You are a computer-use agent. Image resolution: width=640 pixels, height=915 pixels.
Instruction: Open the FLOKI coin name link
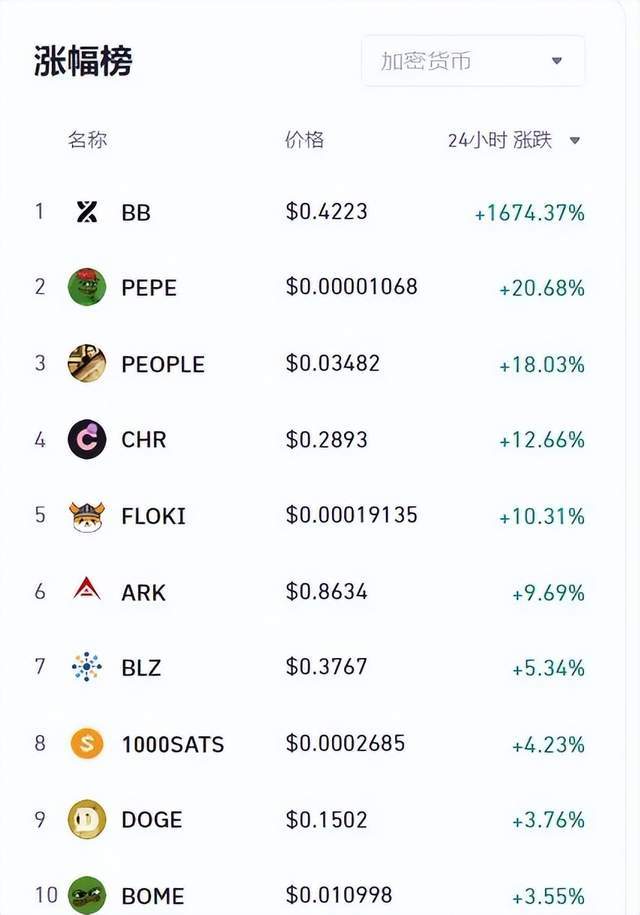click(154, 516)
